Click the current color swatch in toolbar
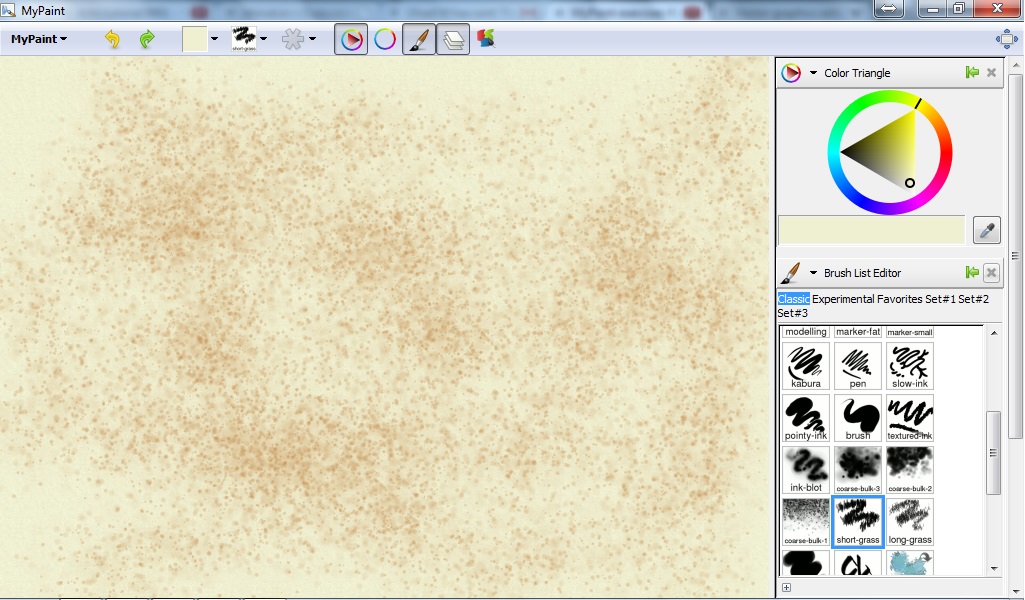 (x=195, y=39)
